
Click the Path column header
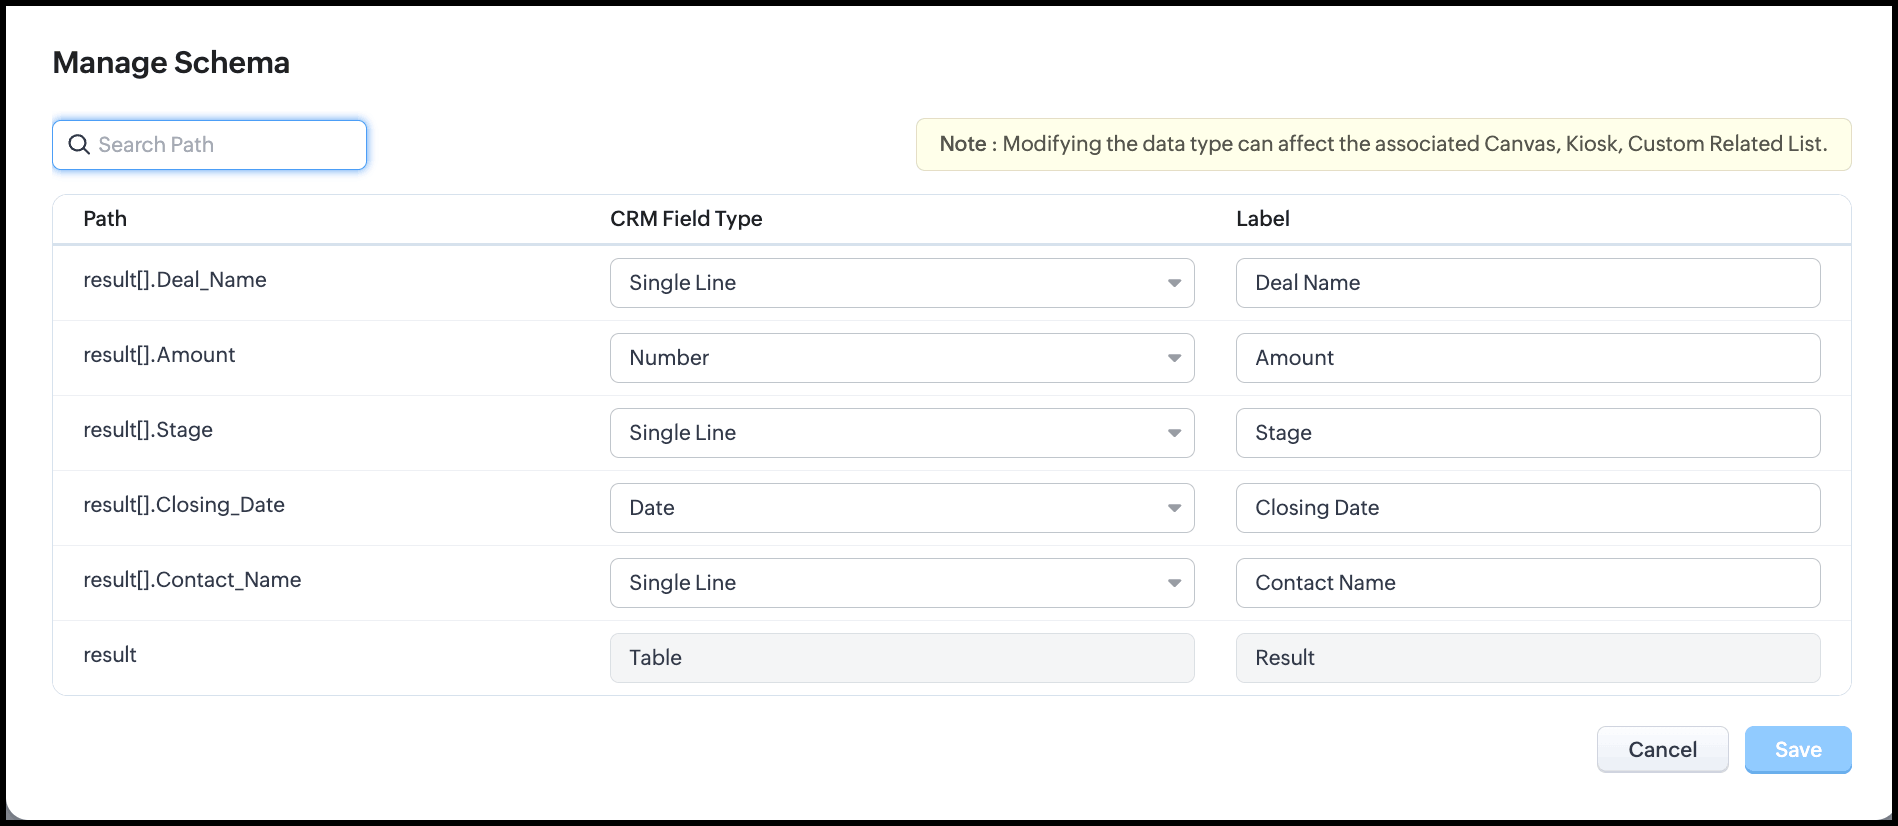point(105,219)
